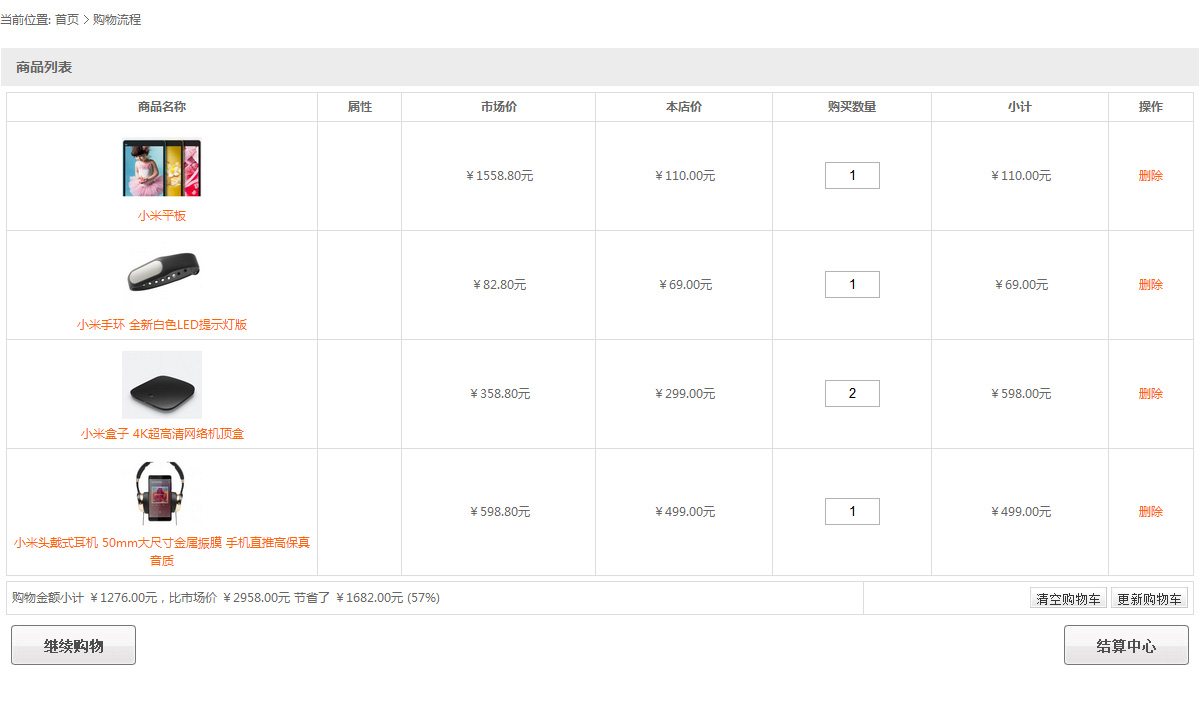
Task: Click market price ￥82.80元
Action: point(499,285)
